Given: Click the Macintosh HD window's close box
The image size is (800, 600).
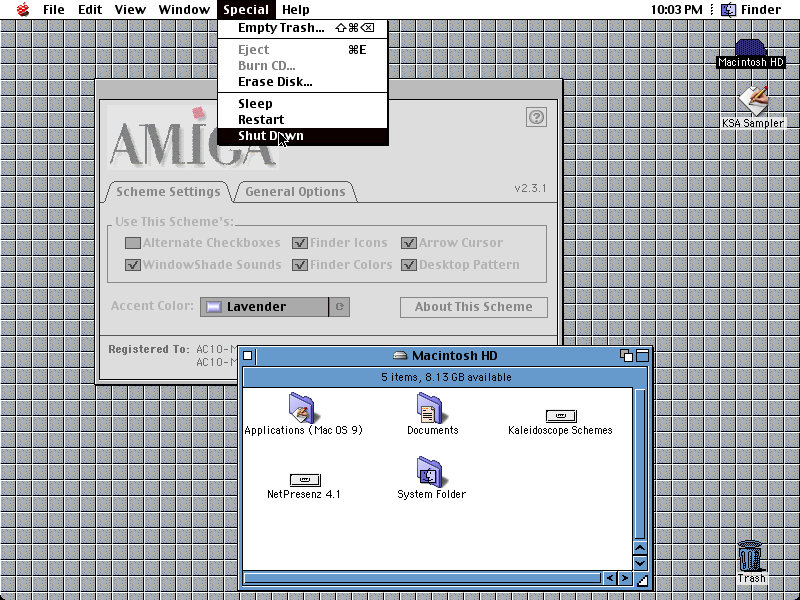Looking at the screenshot, I should (248, 356).
